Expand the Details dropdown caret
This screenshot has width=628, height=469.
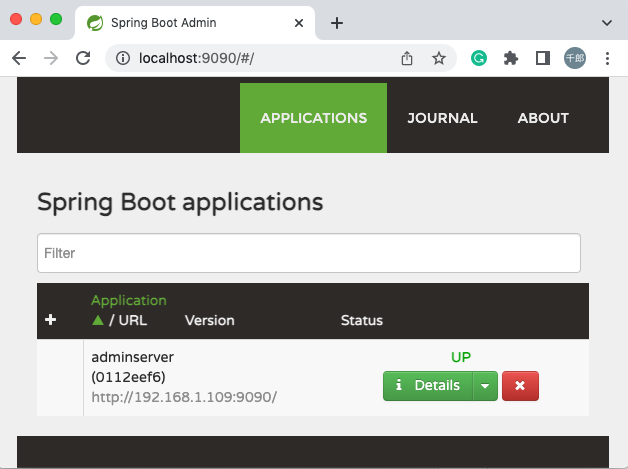pos(485,386)
